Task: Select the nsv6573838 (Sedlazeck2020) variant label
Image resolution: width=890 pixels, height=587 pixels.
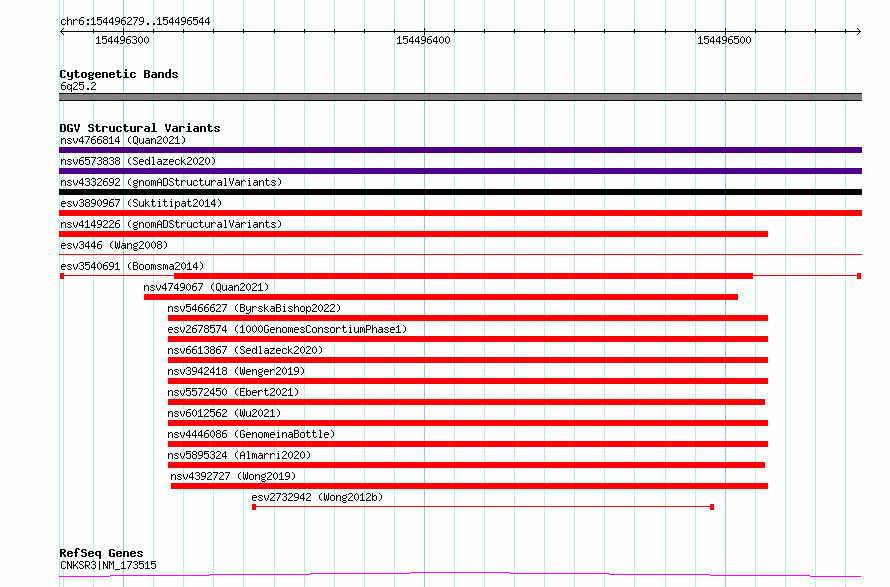Action: [x=138, y=161]
